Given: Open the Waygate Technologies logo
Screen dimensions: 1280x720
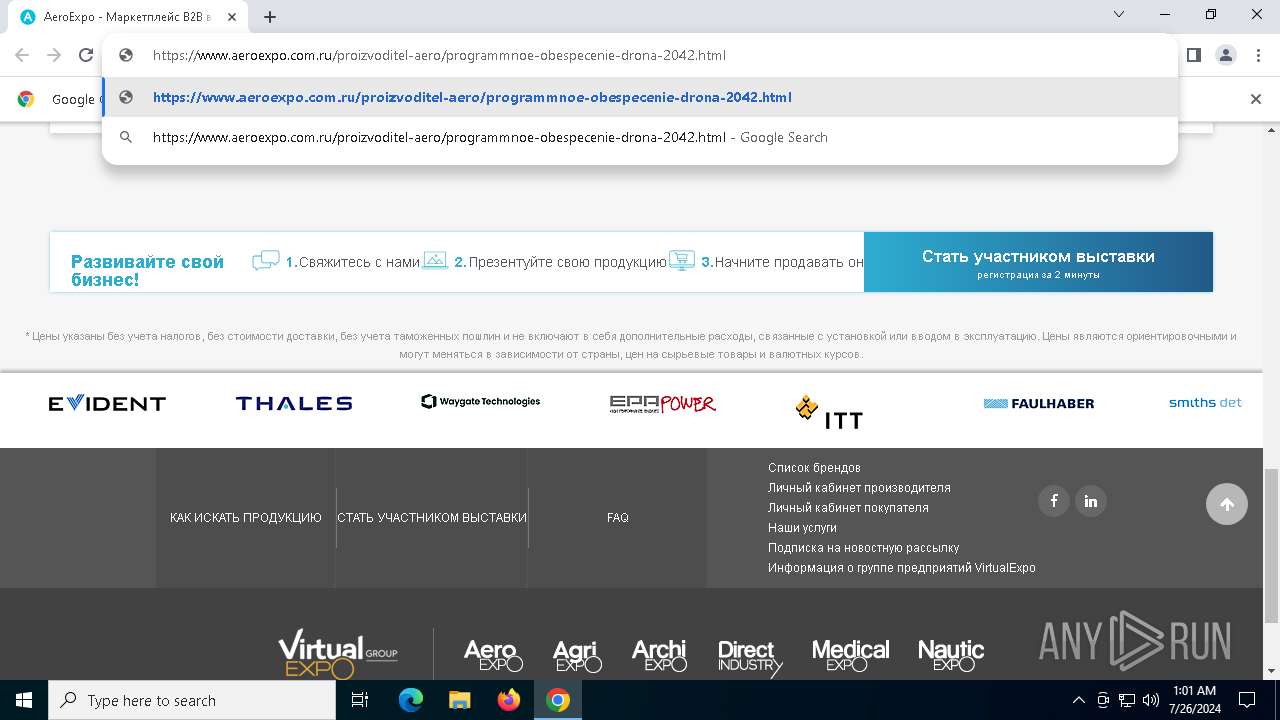Looking at the screenshot, I should (481, 401).
